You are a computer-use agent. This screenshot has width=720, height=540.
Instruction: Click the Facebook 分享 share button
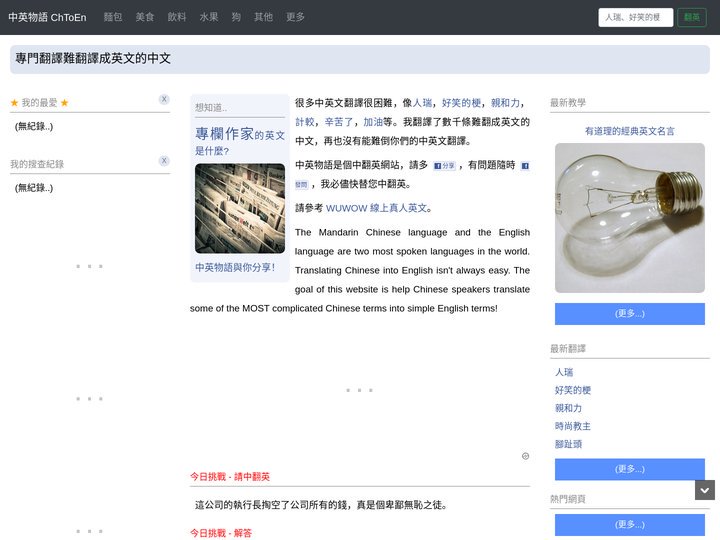(444, 166)
